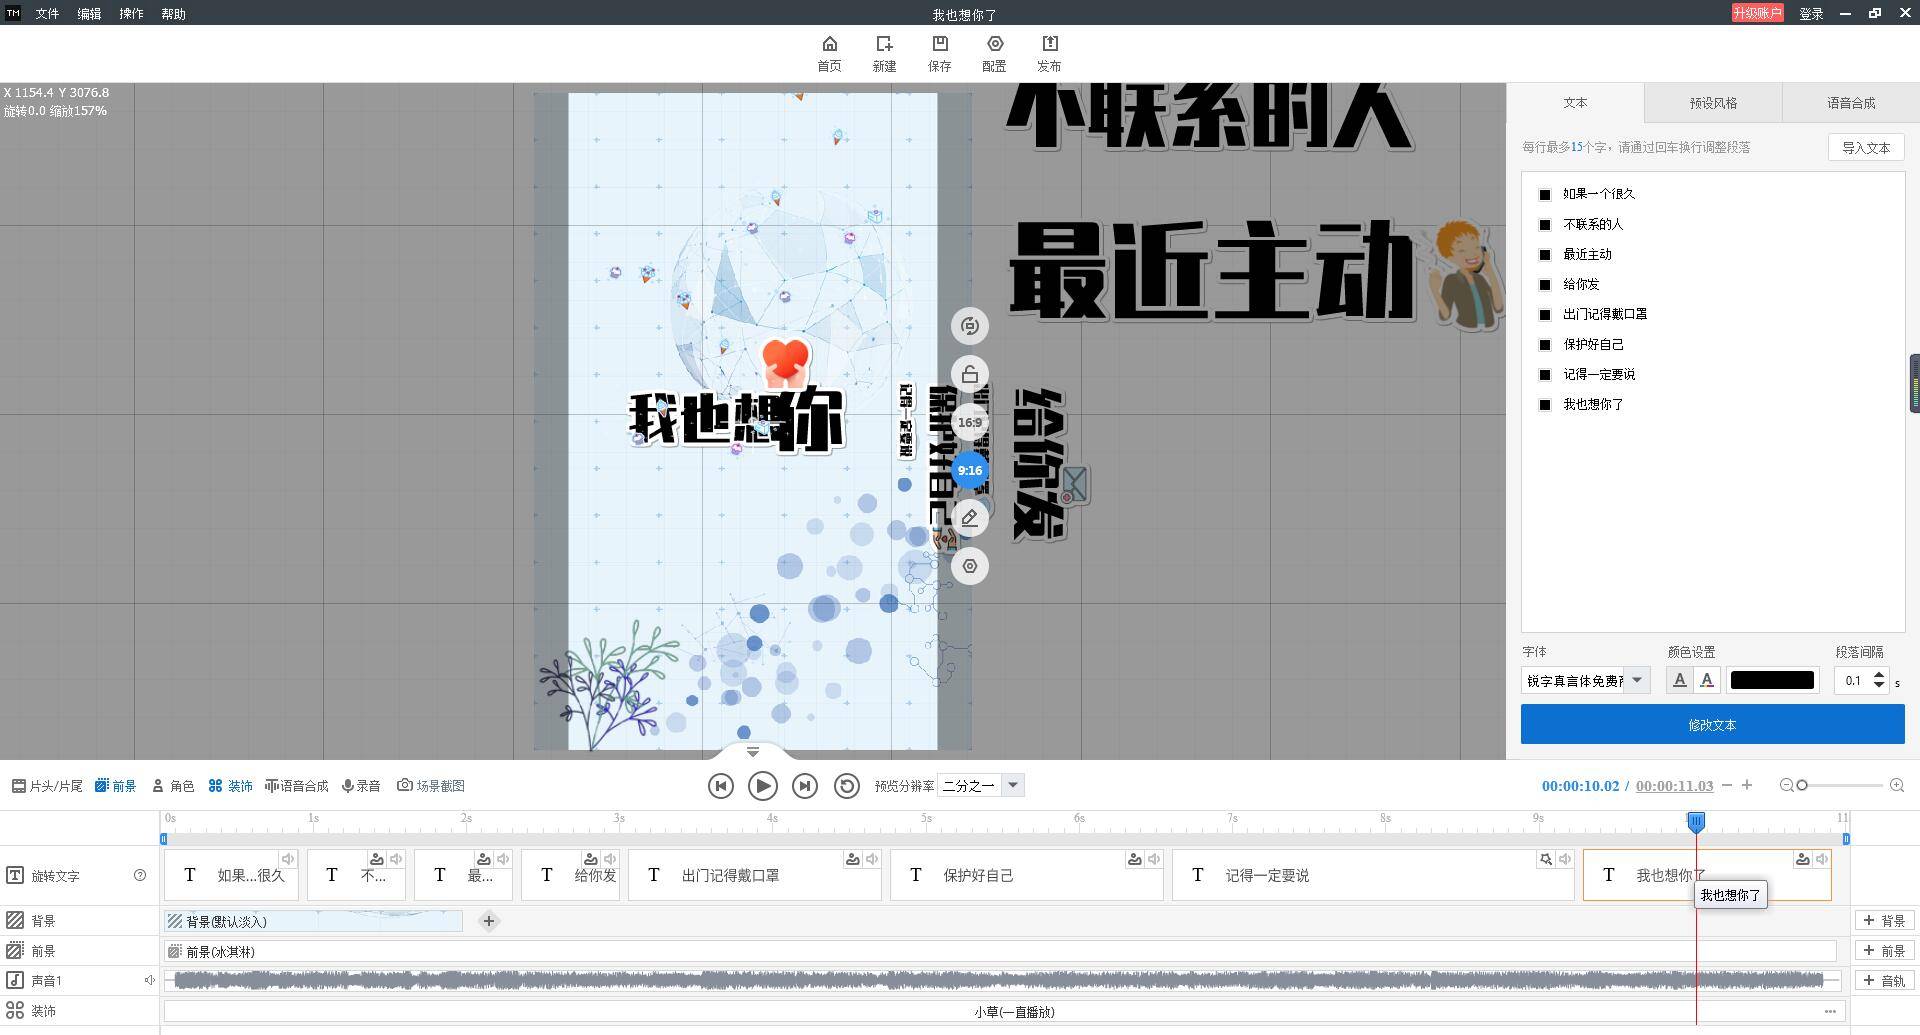Open the 角色 character panel
The width and height of the screenshot is (1920, 1035).
pos(173,785)
